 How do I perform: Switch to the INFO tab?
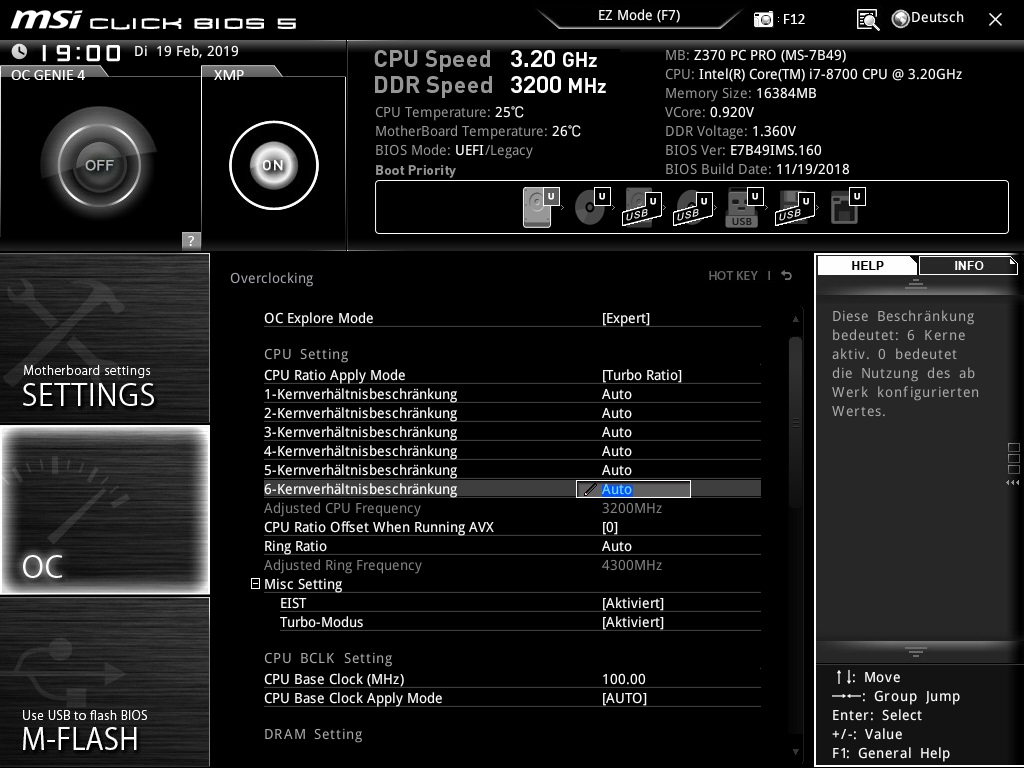click(x=968, y=266)
